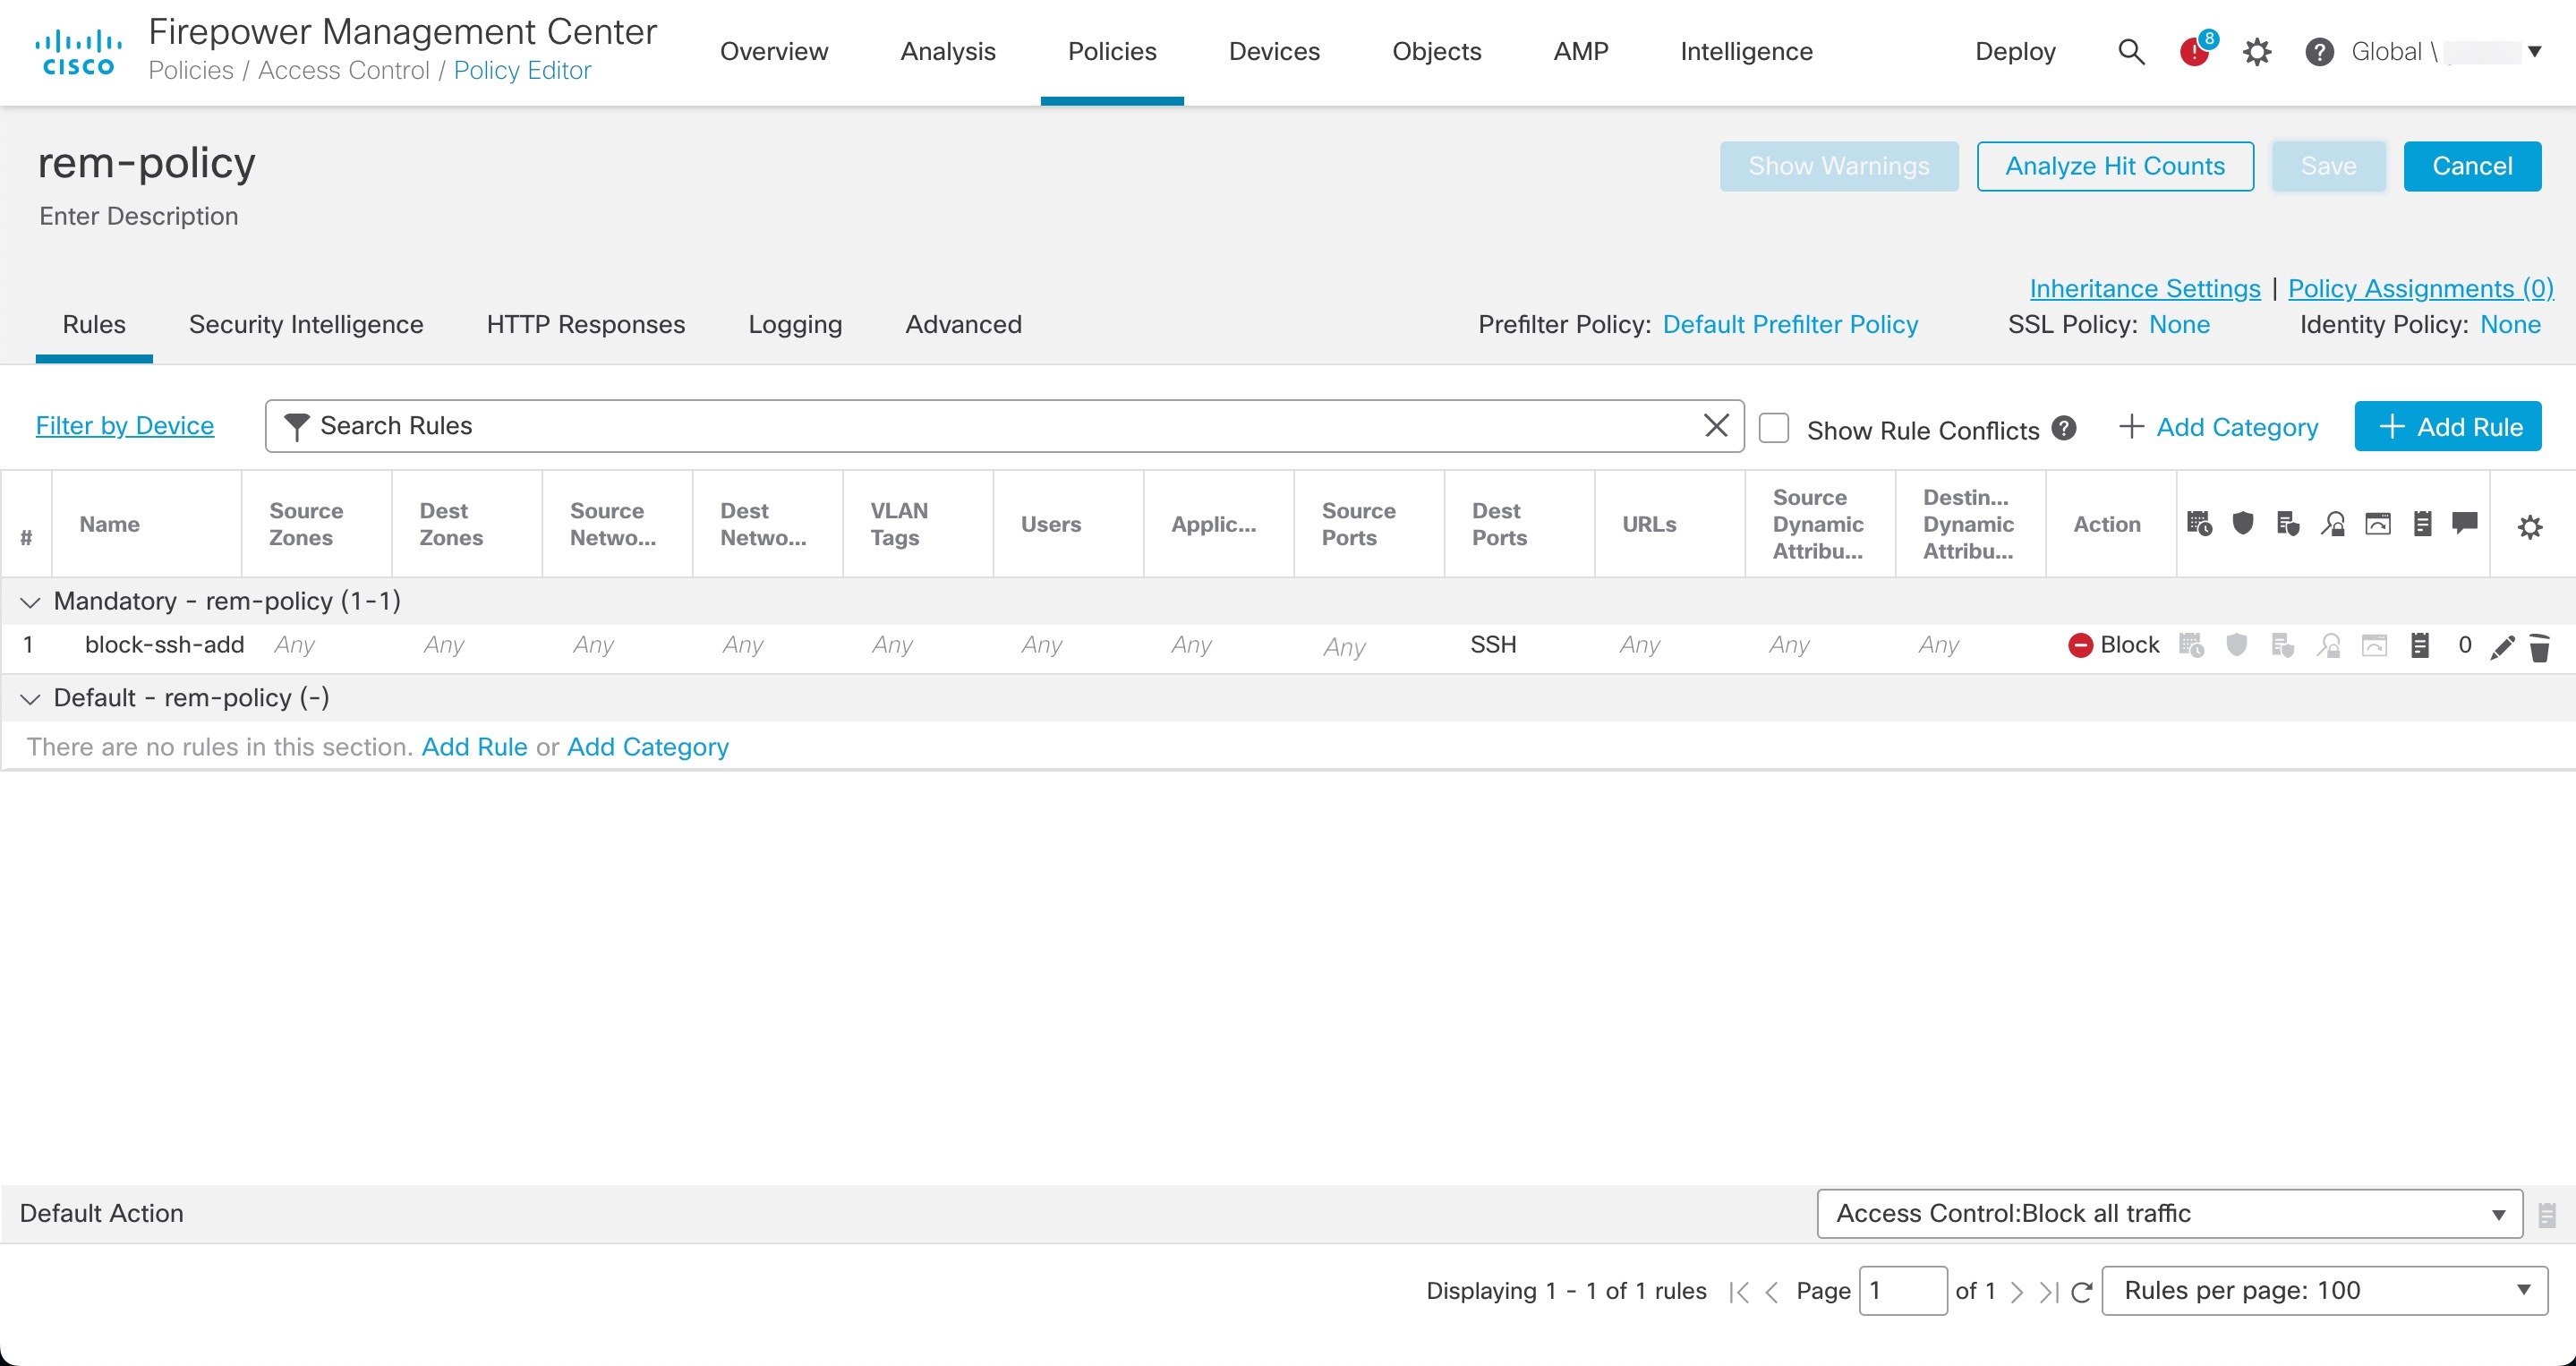Open notifications bell showing 8 alerts
The image size is (2576, 1366).
coord(2196,52)
